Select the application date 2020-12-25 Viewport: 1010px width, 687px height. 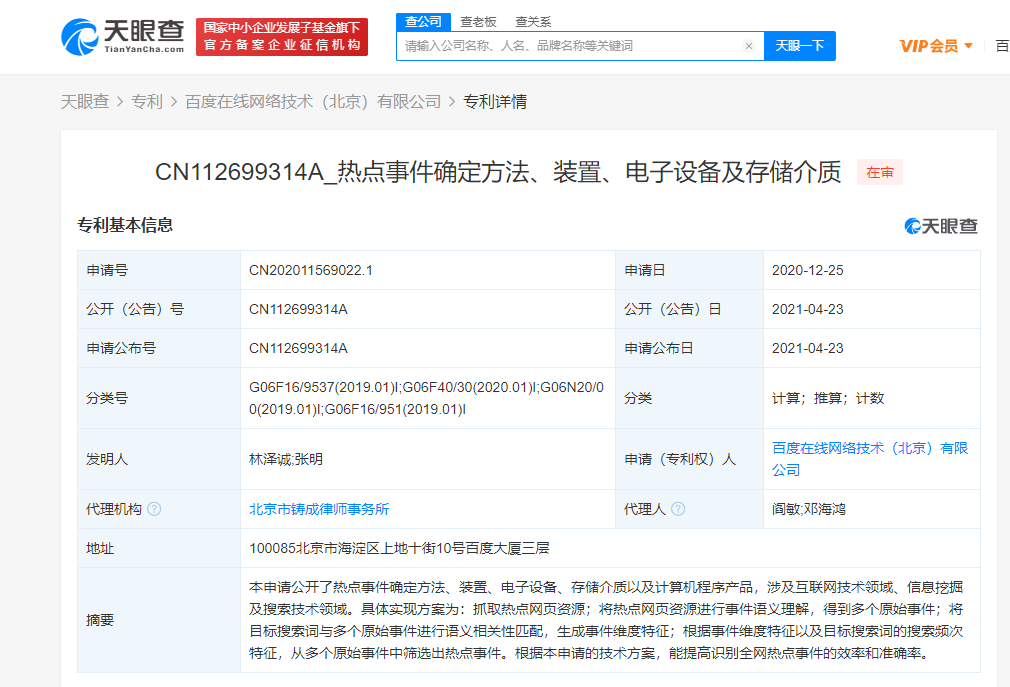(x=807, y=270)
